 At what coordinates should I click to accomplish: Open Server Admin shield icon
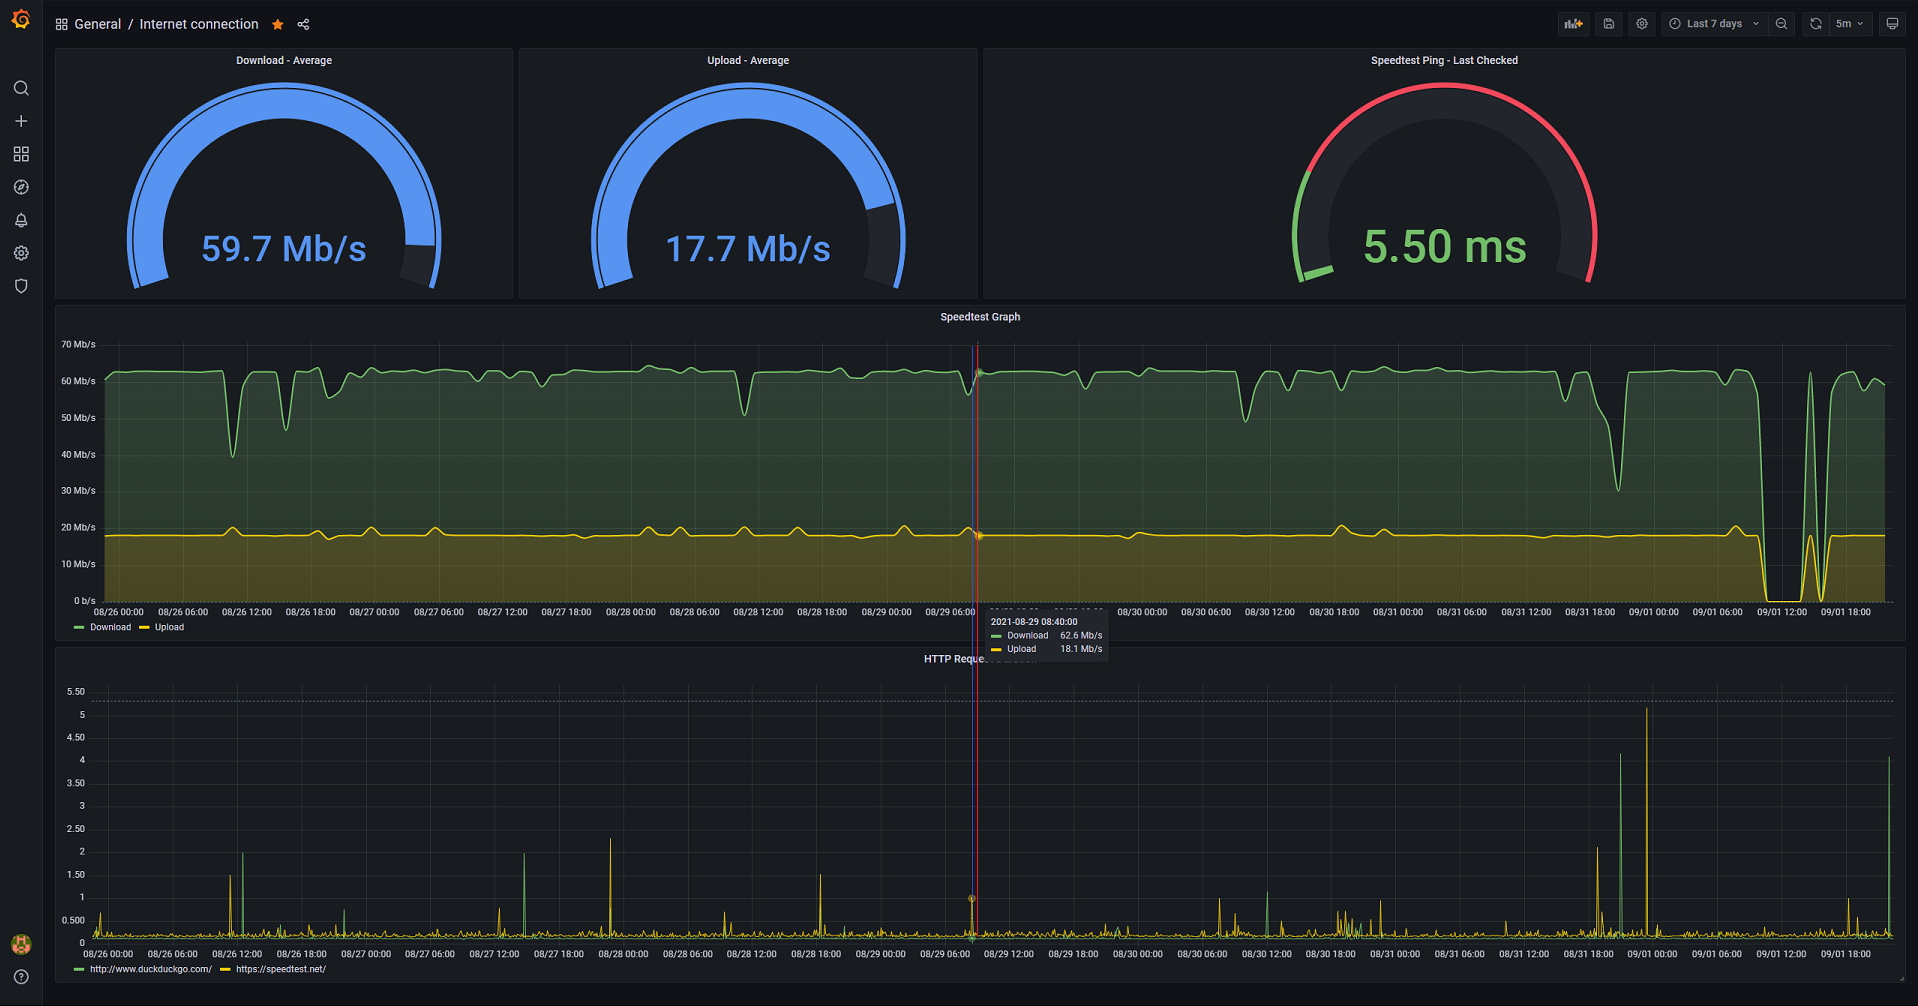coord(21,286)
